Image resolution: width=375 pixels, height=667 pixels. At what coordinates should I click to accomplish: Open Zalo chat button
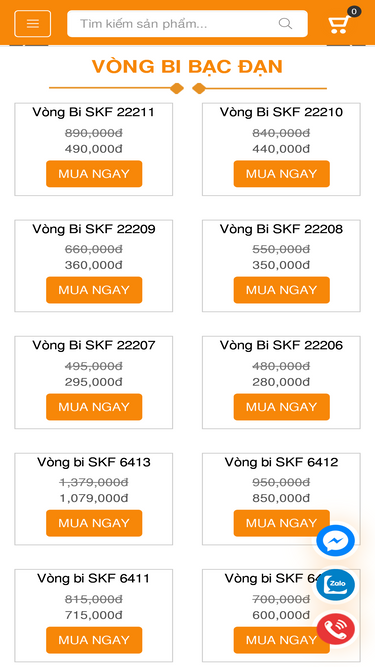[335, 585]
